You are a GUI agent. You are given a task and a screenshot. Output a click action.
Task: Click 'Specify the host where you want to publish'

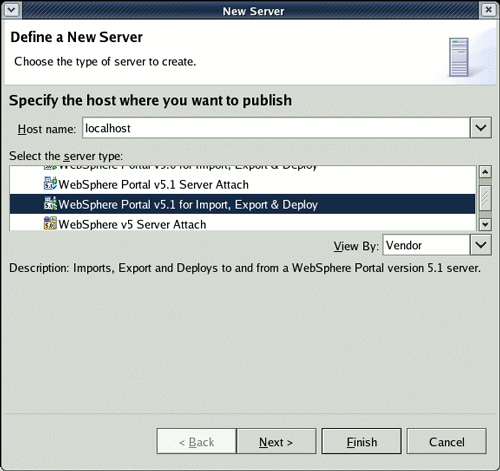[150, 100]
